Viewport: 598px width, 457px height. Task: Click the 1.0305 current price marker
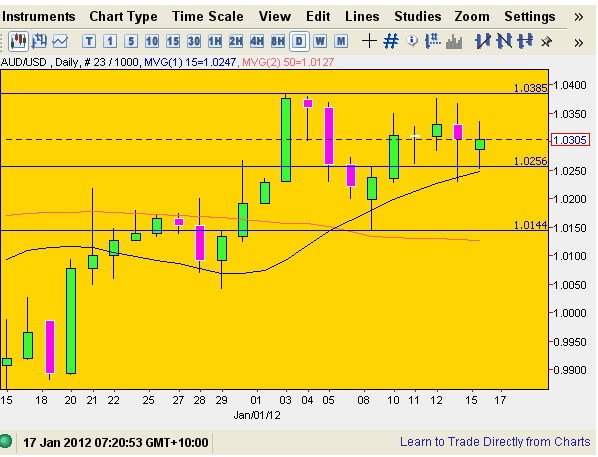pyautogui.click(x=571, y=140)
